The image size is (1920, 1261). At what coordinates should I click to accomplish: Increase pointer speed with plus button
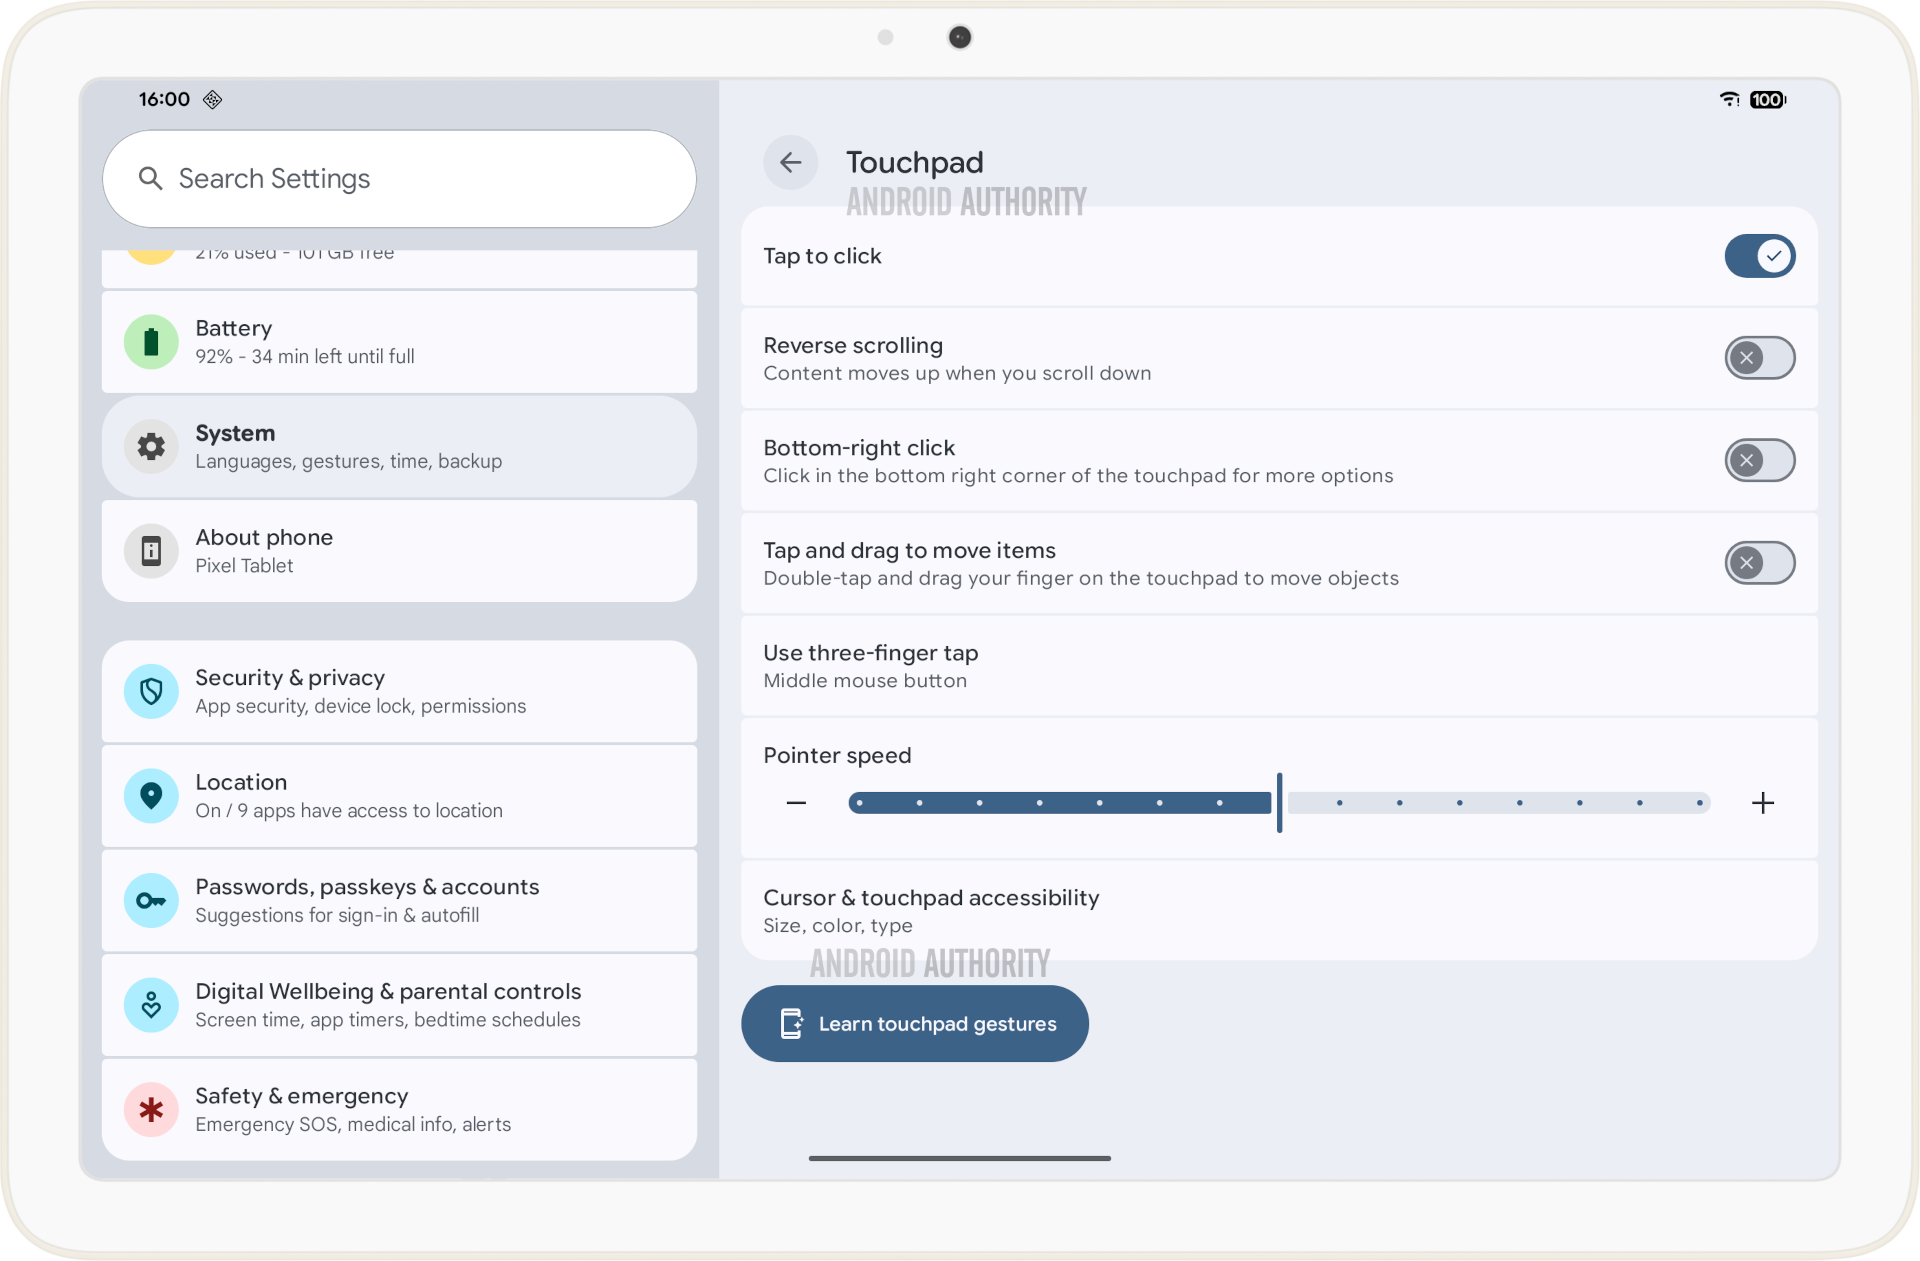point(1763,803)
